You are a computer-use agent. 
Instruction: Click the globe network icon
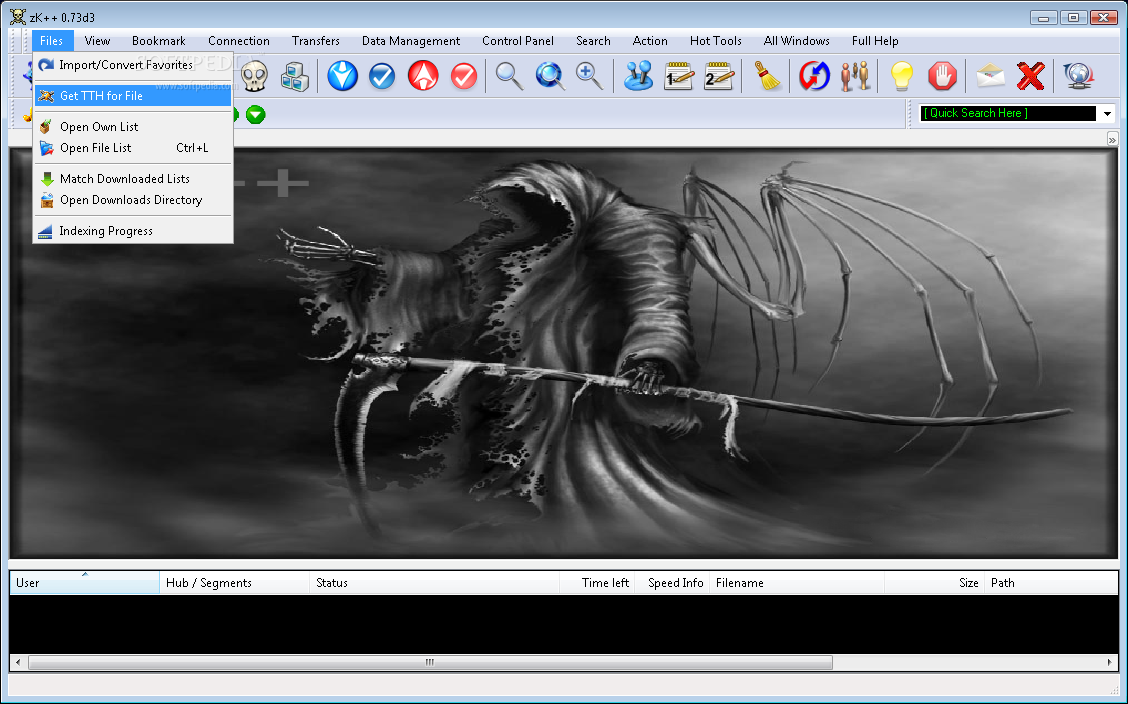pyautogui.click(x=1078, y=76)
